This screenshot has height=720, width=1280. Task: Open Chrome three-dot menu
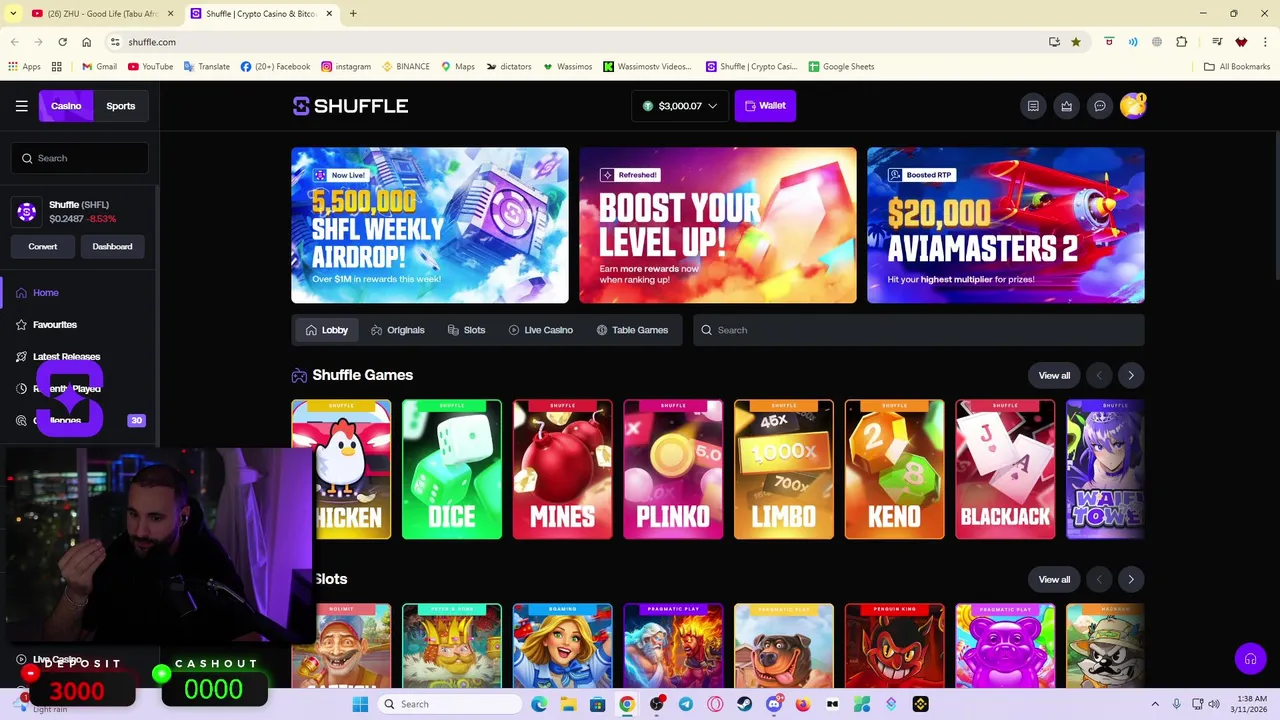tap(1265, 42)
